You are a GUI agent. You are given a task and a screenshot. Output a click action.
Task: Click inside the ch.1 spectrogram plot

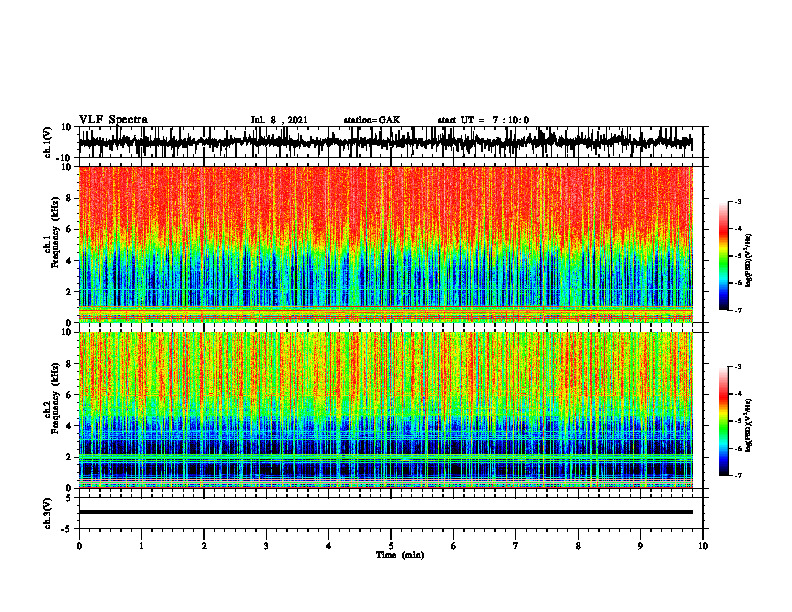click(385, 244)
